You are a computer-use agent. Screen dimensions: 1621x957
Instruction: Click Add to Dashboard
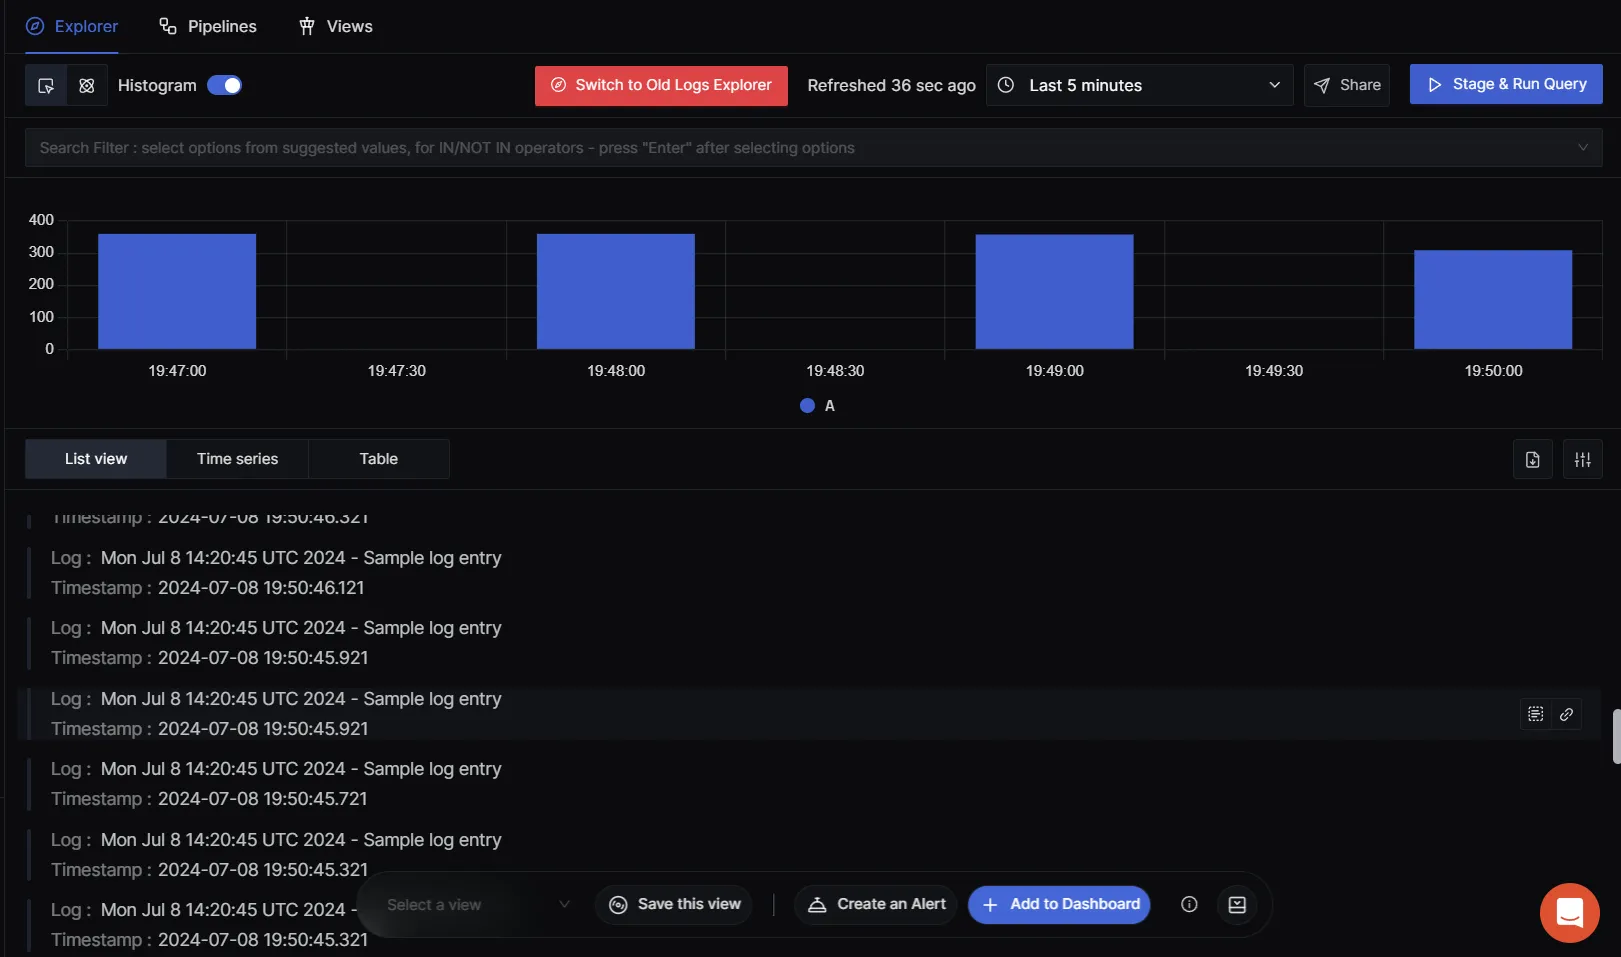coord(1059,905)
